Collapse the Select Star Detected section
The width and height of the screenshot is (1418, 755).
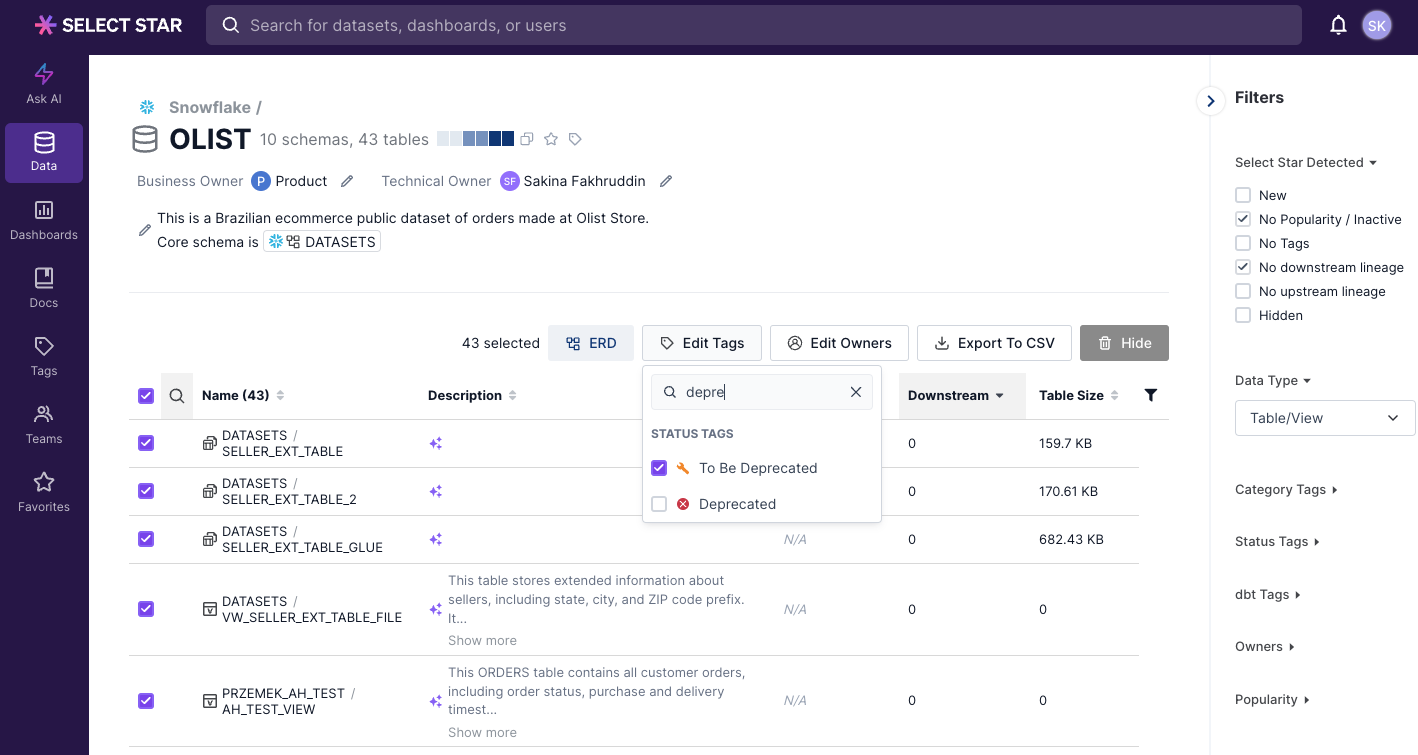click(x=1306, y=162)
